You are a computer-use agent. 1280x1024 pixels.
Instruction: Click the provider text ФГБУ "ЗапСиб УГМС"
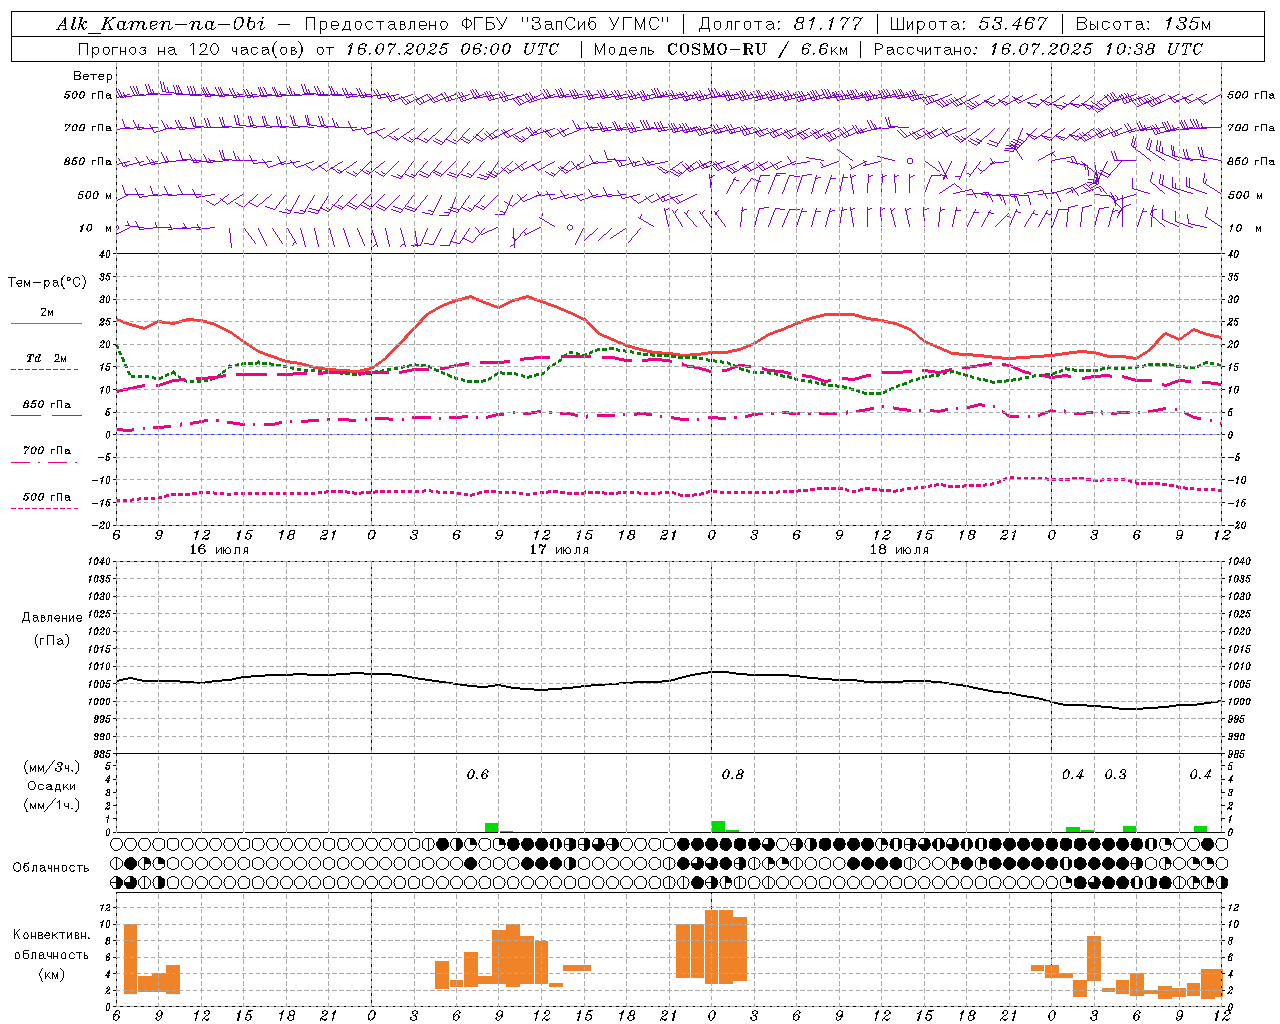pyautogui.click(x=565, y=24)
